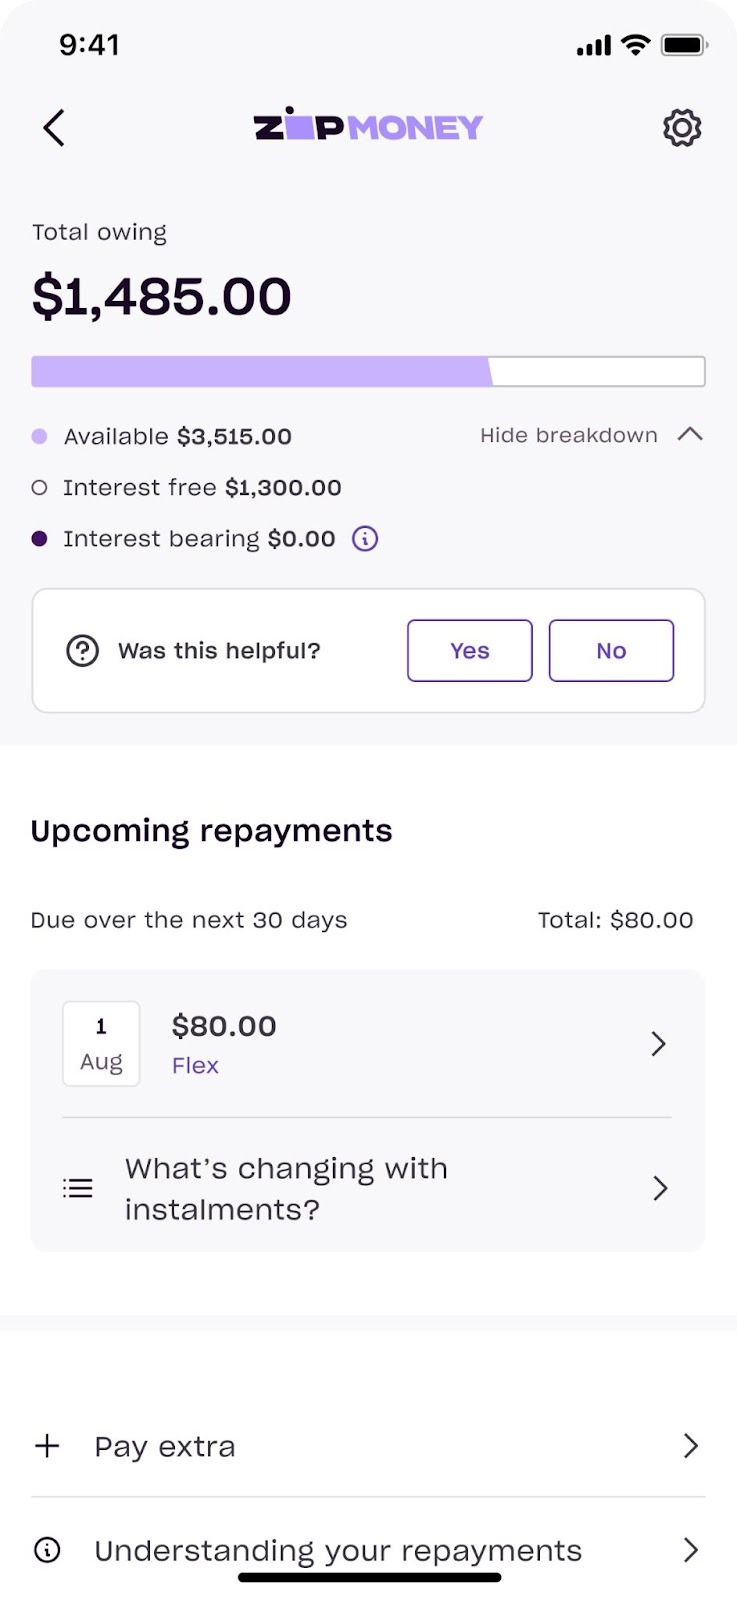Tap the total owing progress bar
Viewport: 737px width, 1600px height.
(x=368, y=371)
